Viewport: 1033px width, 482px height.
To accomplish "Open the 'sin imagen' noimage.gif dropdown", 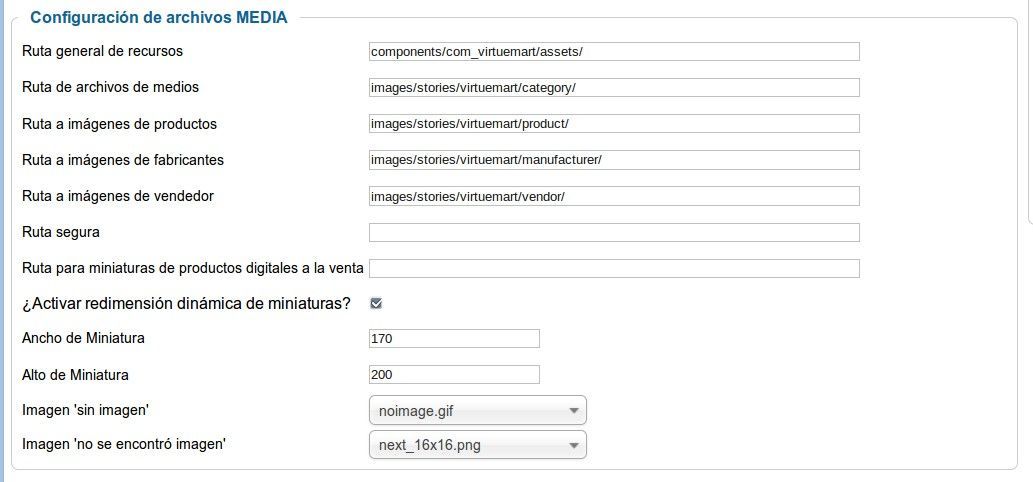I will [478, 412].
